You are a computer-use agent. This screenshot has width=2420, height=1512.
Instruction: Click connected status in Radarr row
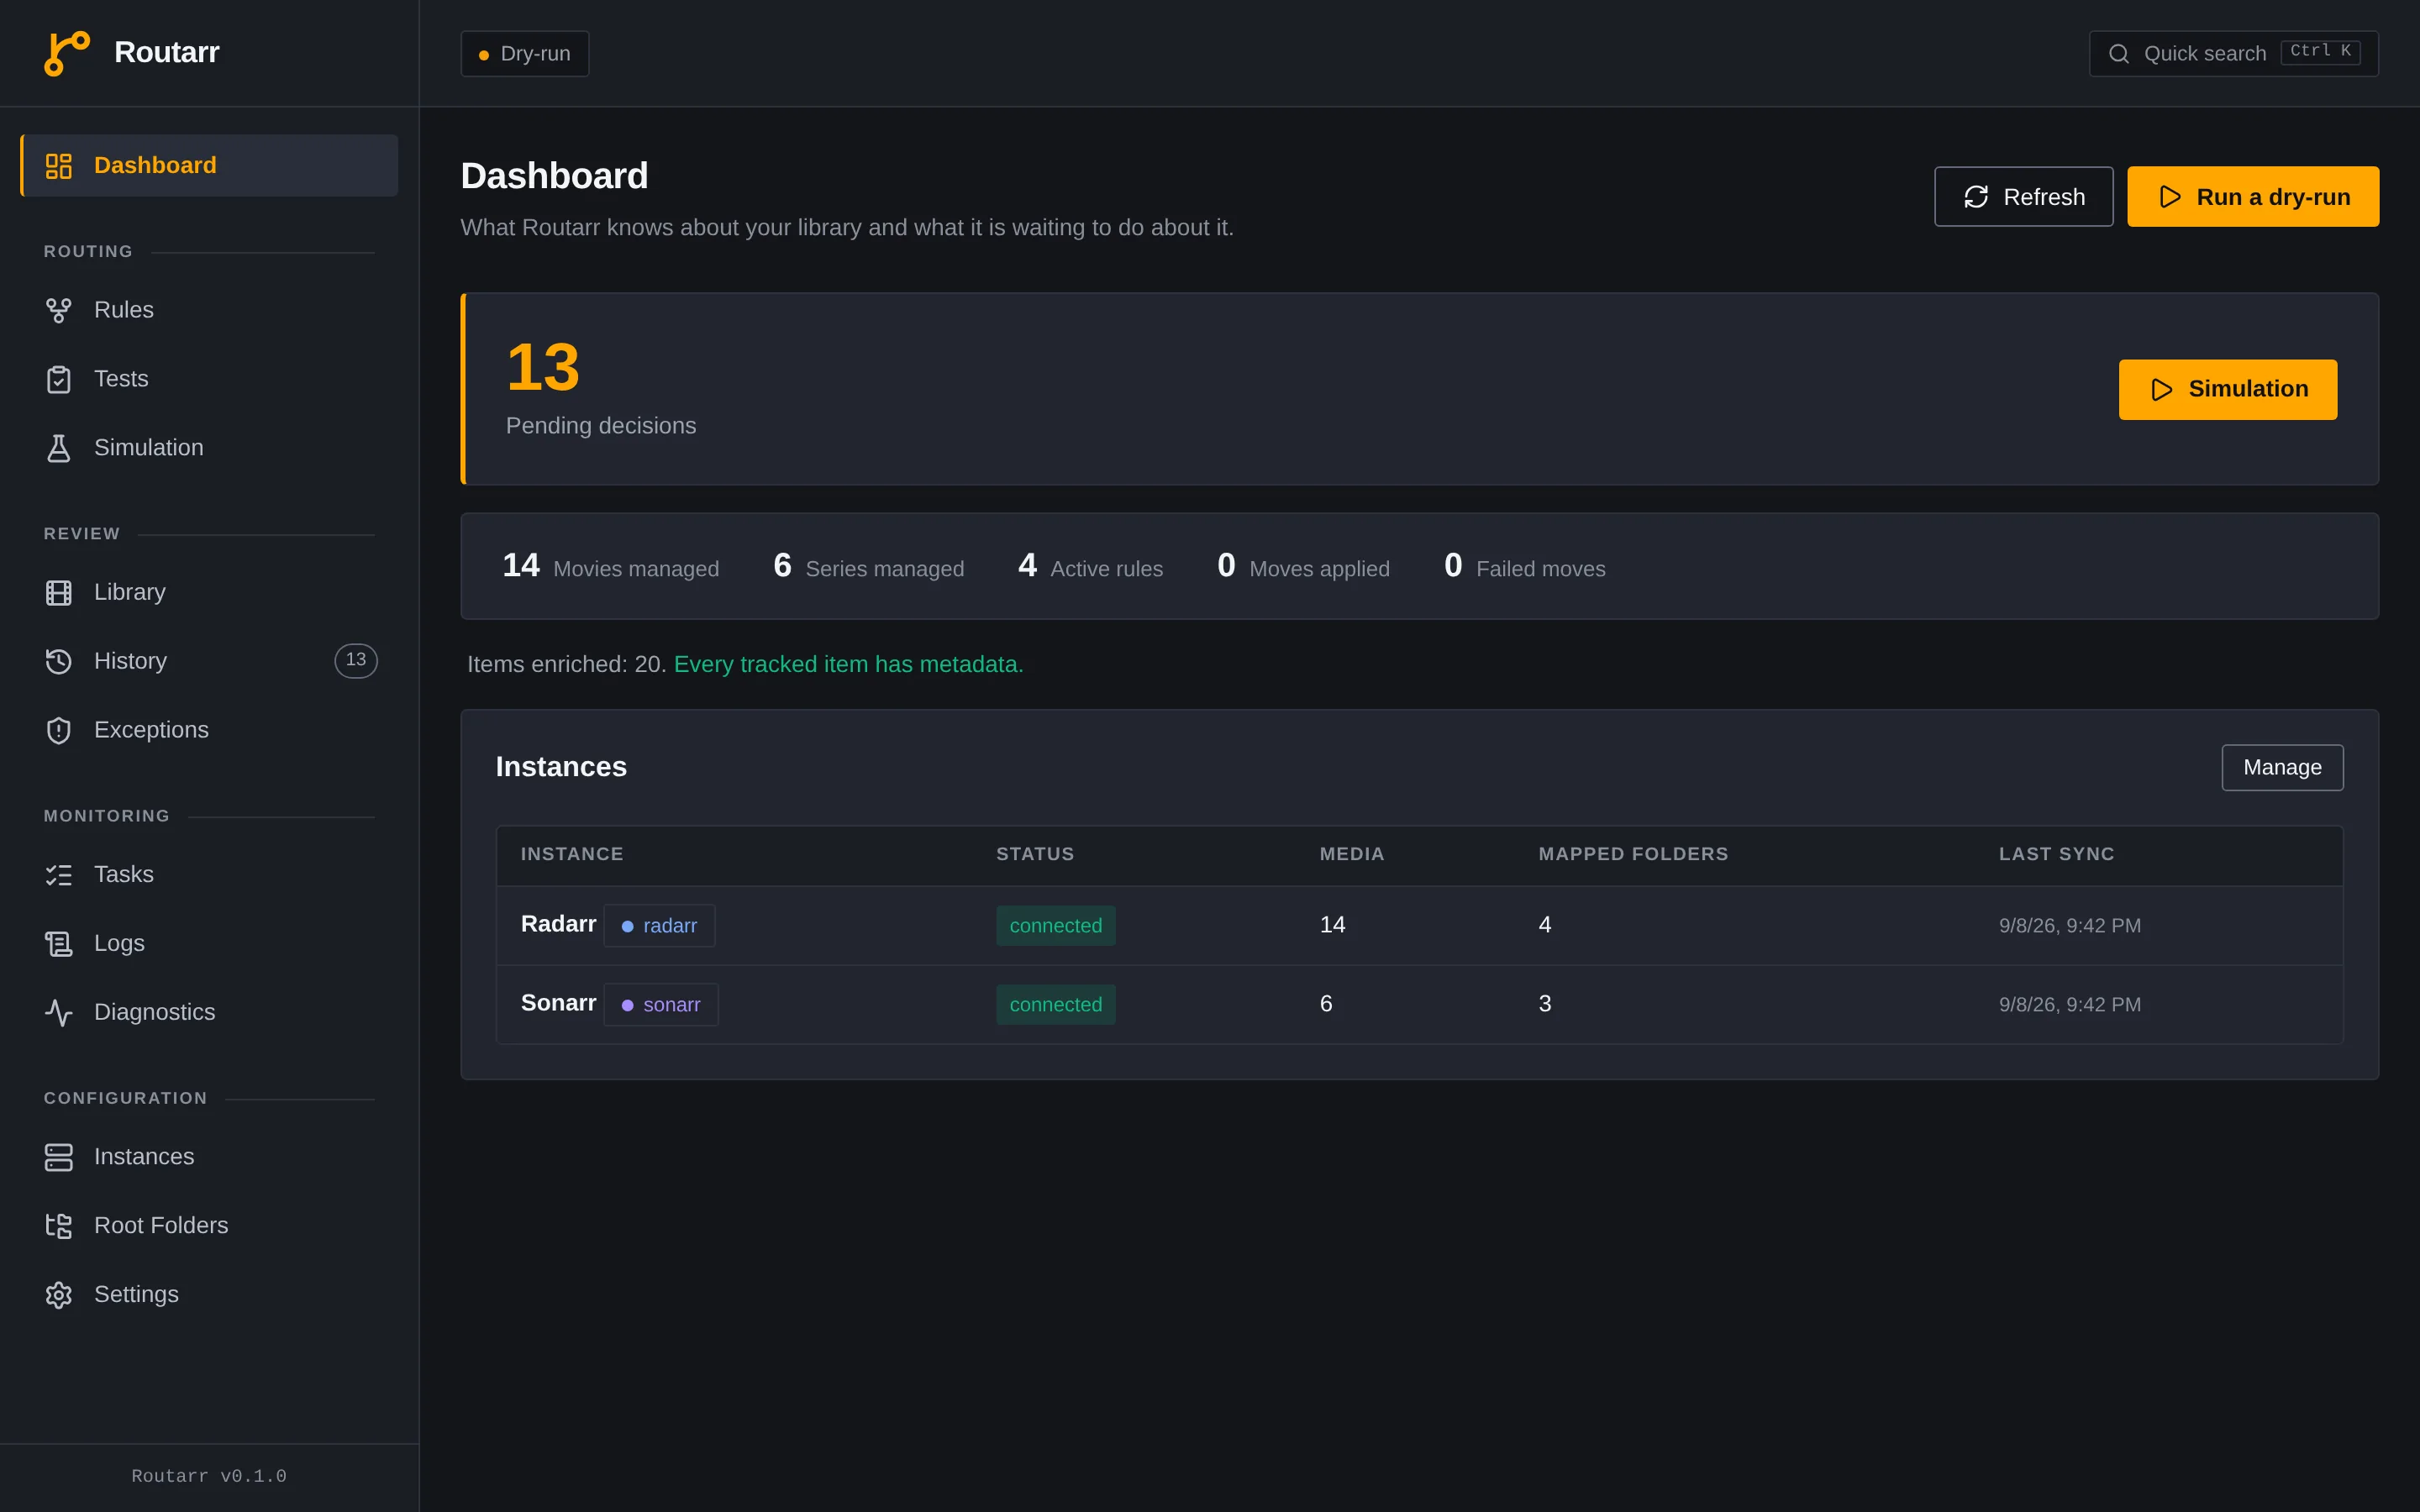point(1055,926)
